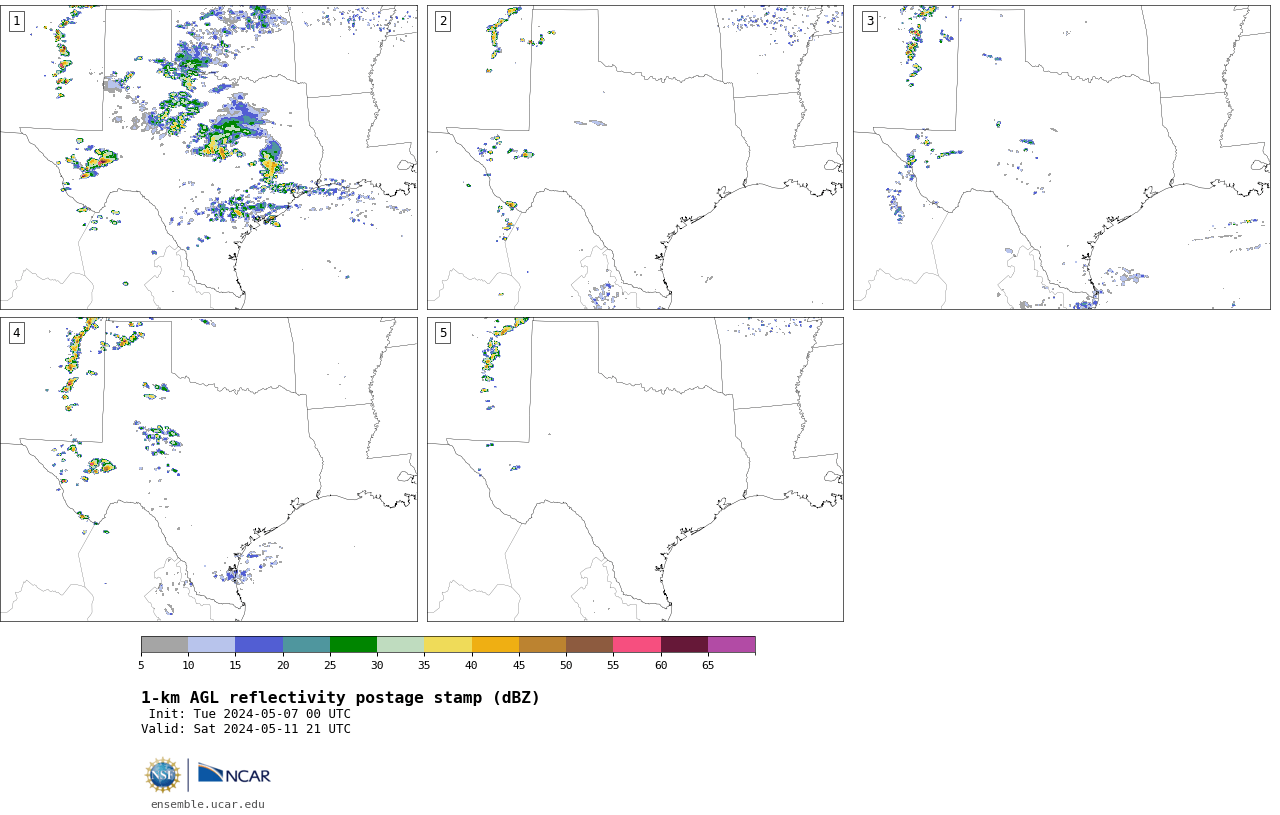The height and width of the screenshot is (815, 1280).
Task: Click the panel number 3 label
Action: pyautogui.click(x=870, y=21)
